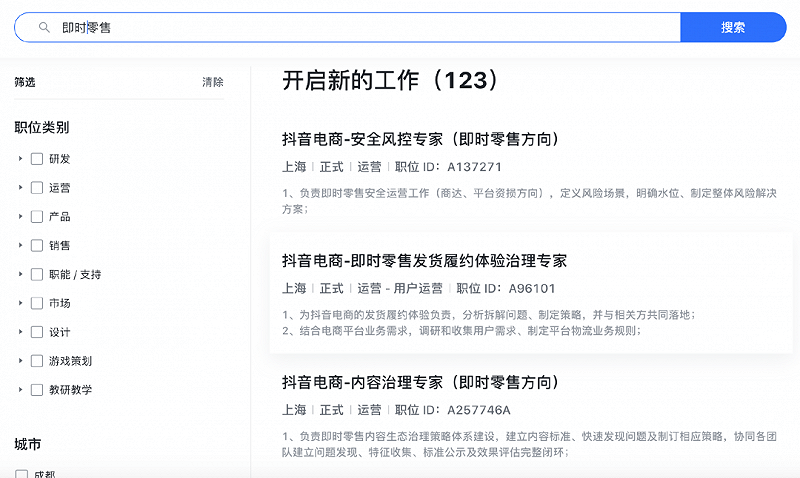Select the 设计 category checkbox
The image size is (800, 478).
tap(37, 332)
